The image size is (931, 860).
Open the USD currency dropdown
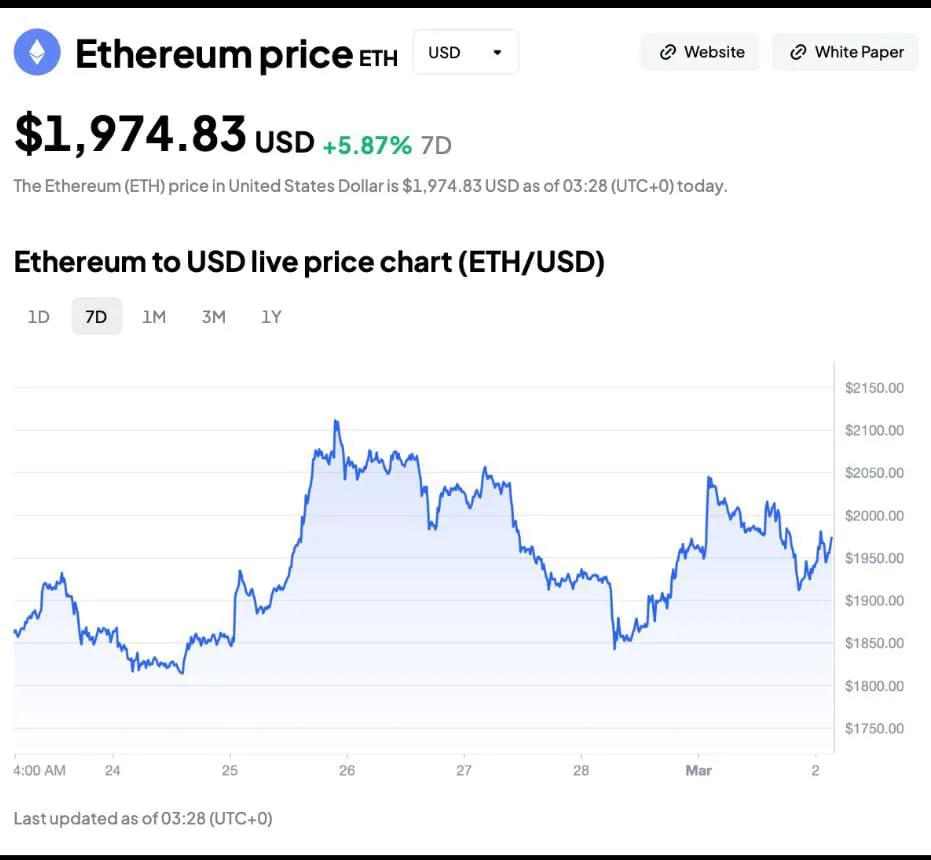click(x=465, y=52)
